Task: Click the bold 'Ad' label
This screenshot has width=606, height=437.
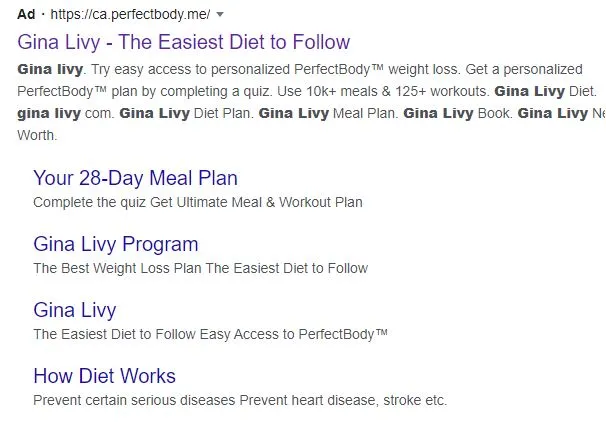Action: pyautogui.click(x=26, y=14)
